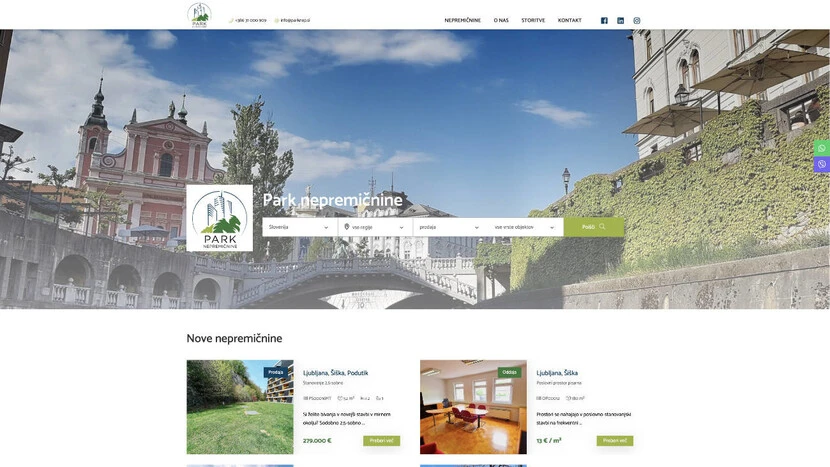Click the Oddaja badge on office photo
830x467 pixels.
(x=509, y=372)
